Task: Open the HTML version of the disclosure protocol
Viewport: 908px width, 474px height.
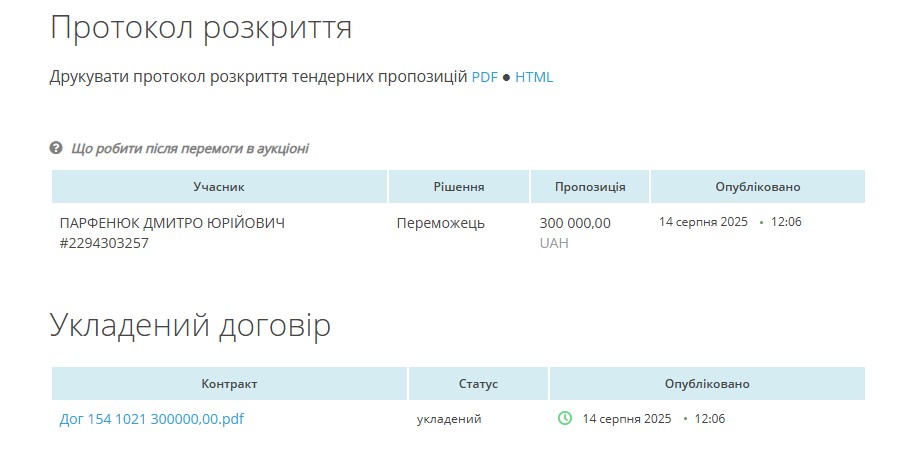Action: [534, 77]
